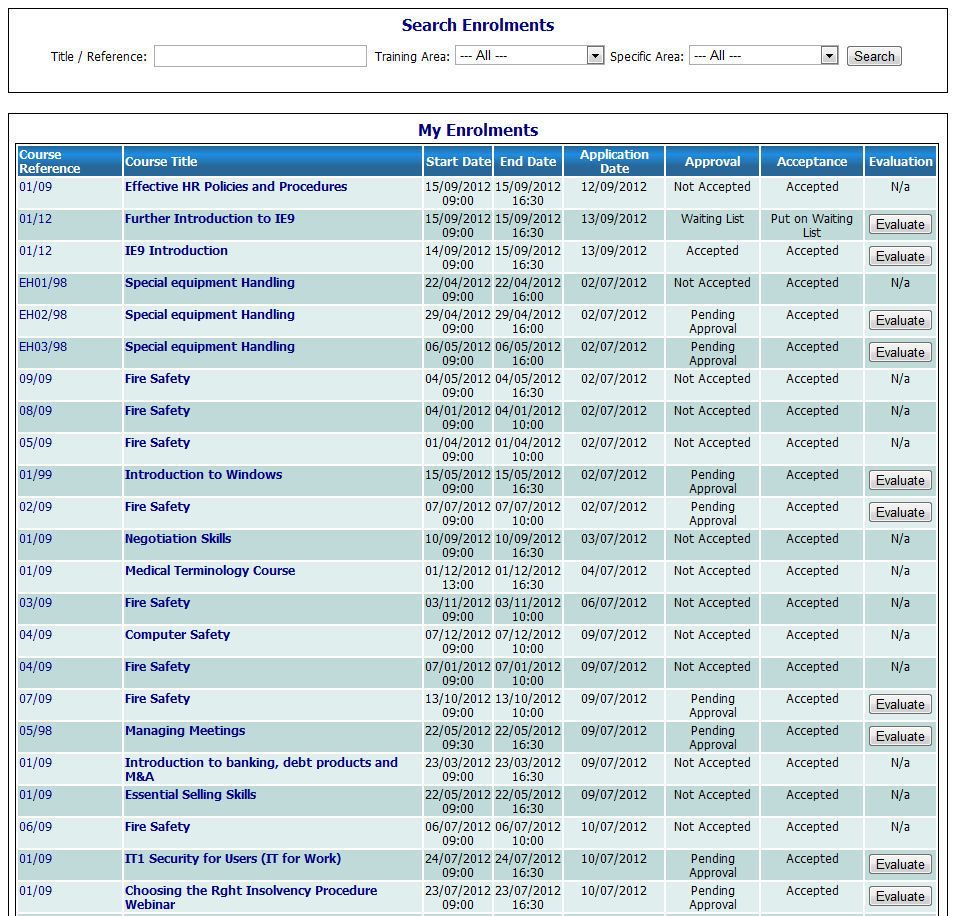Image resolution: width=953 pixels, height=916 pixels.
Task: Click course reference EH02/98
Action: point(43,315)
